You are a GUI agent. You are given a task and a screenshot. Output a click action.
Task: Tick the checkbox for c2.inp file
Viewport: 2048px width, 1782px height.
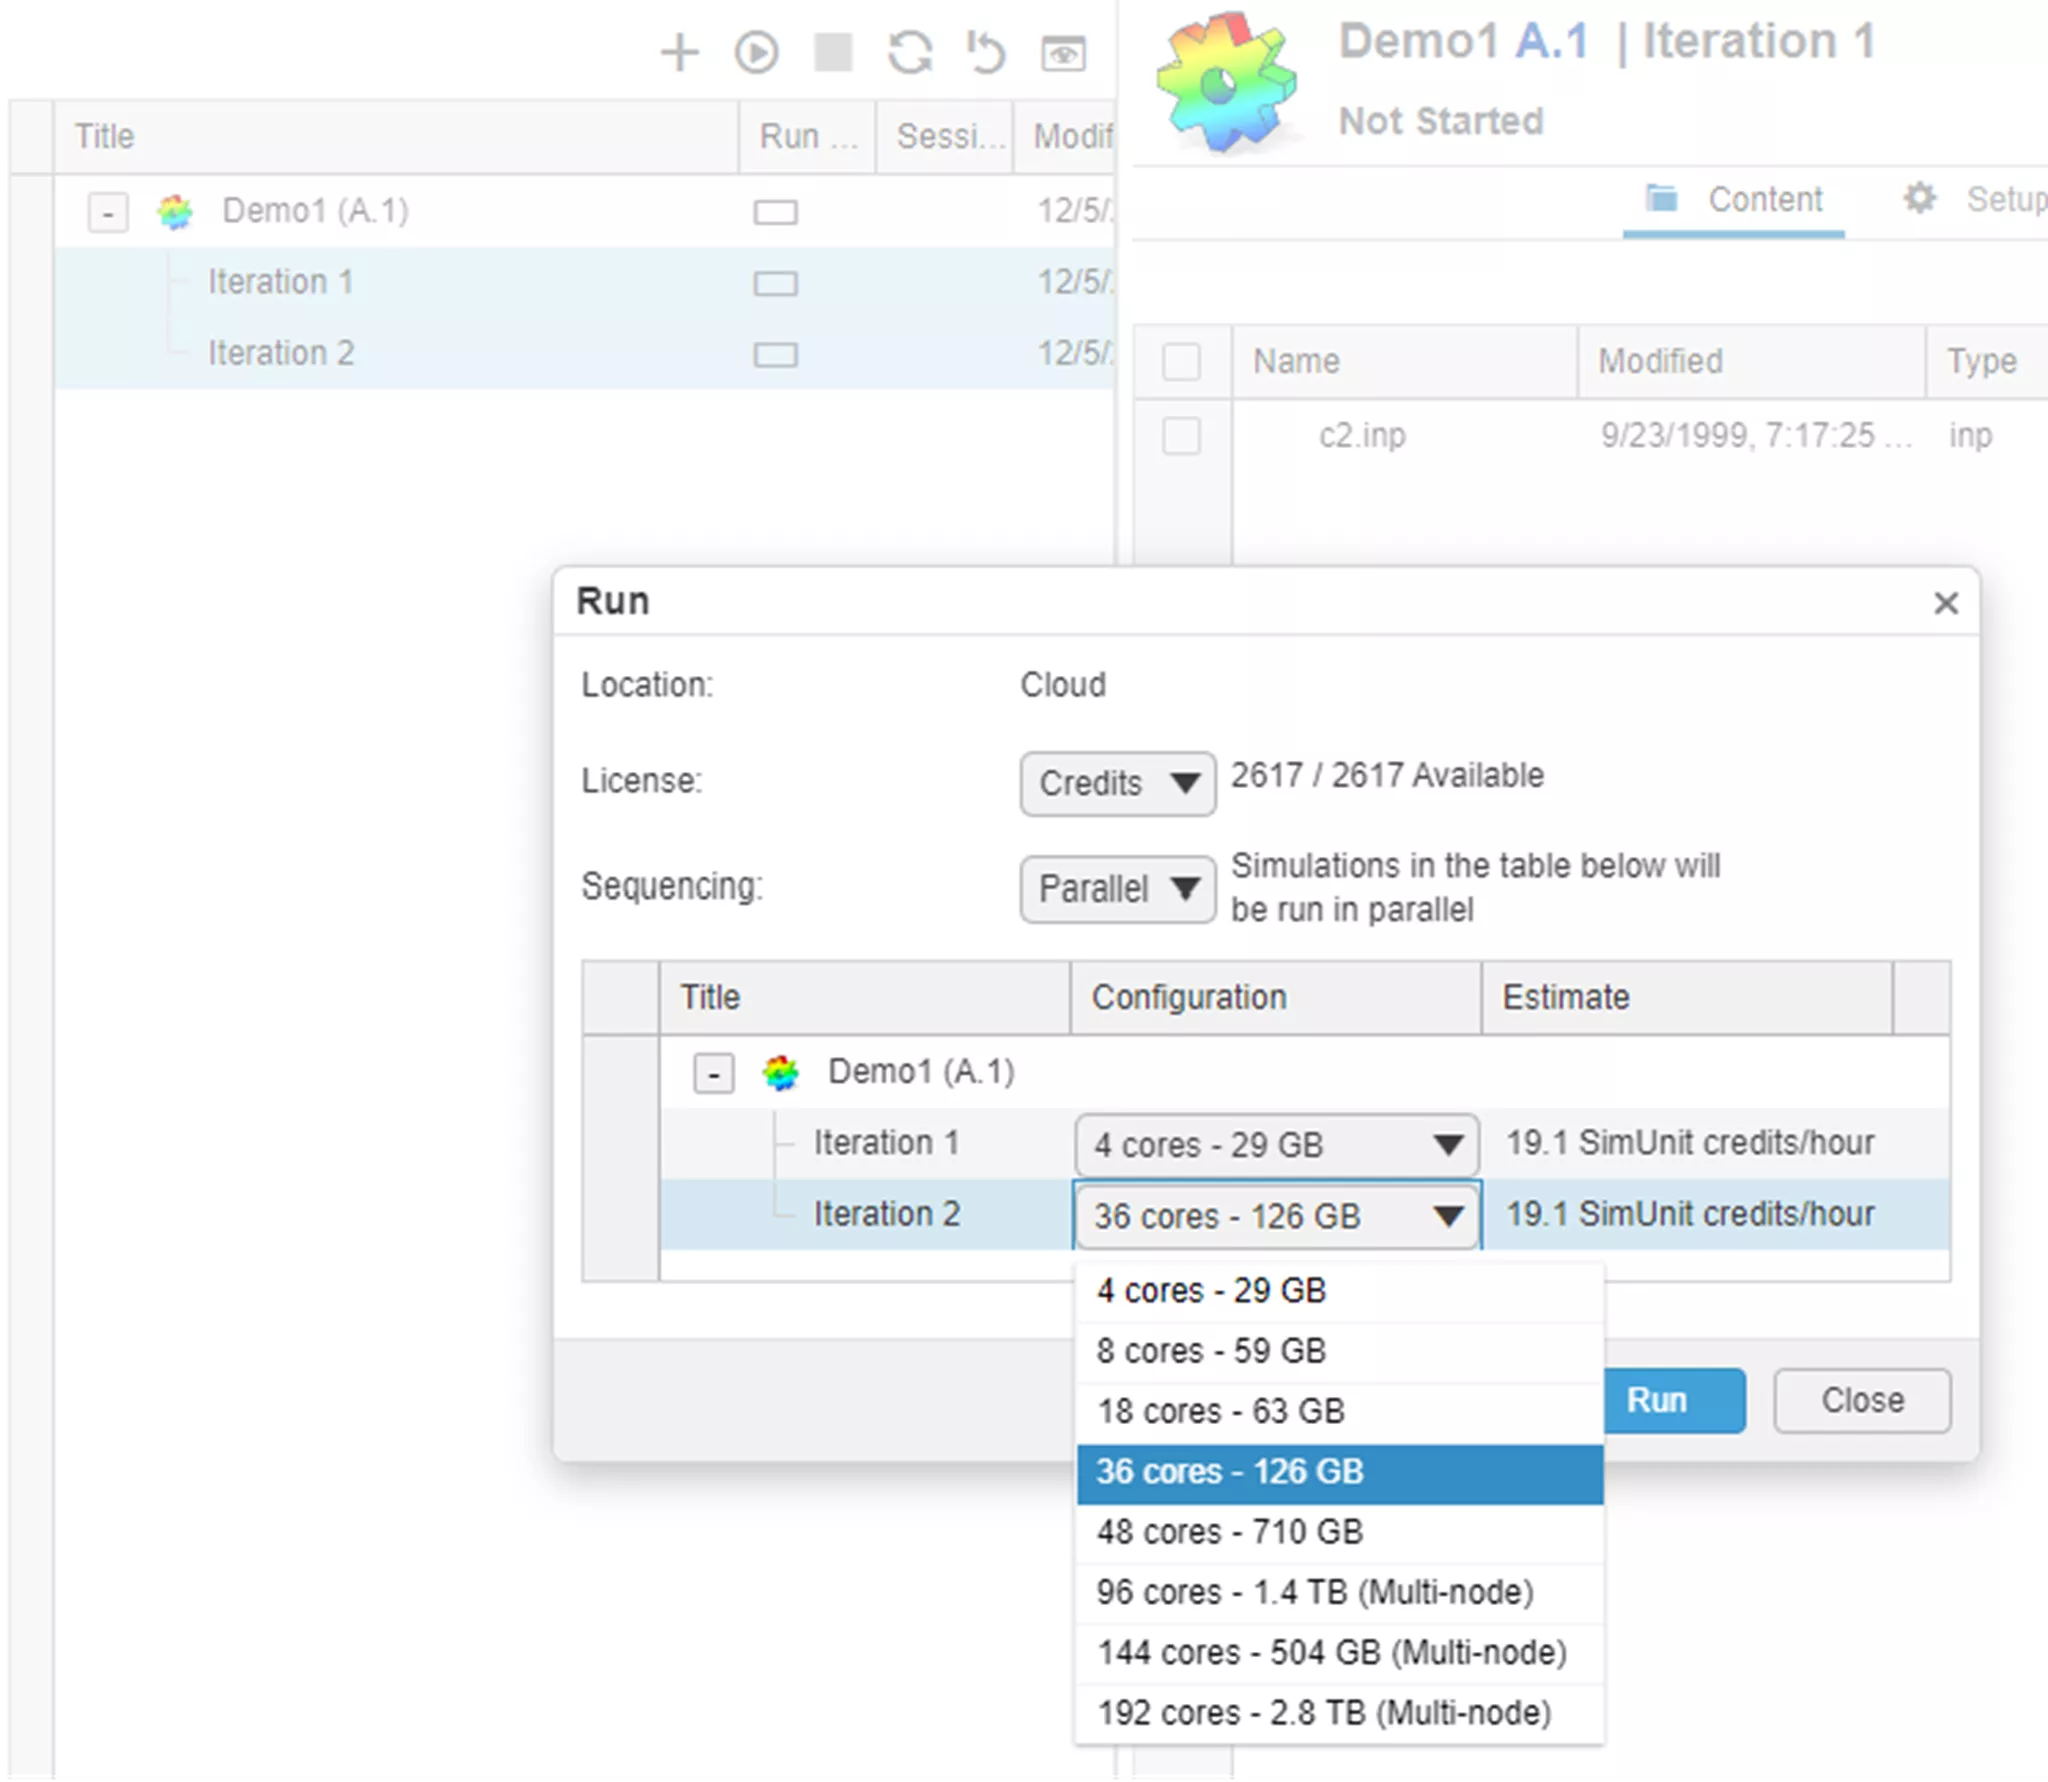pos(1181,436)
